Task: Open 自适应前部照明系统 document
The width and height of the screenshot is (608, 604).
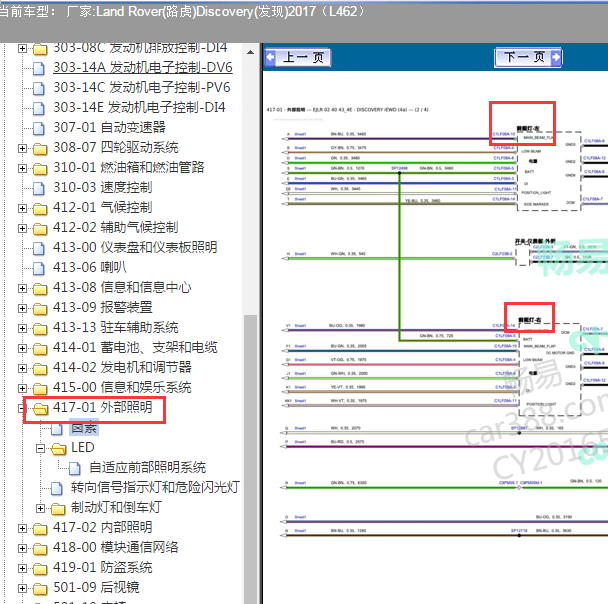Action: [x=148, y=467]
